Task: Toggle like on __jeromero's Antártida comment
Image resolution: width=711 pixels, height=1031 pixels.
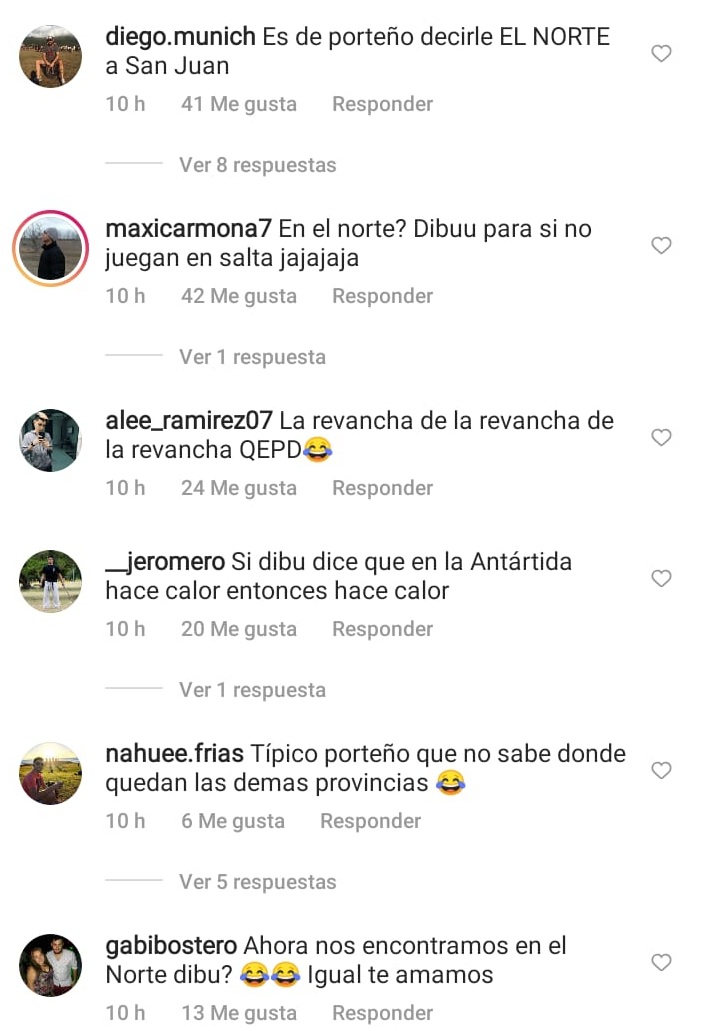Action: [x=661, y=578]
